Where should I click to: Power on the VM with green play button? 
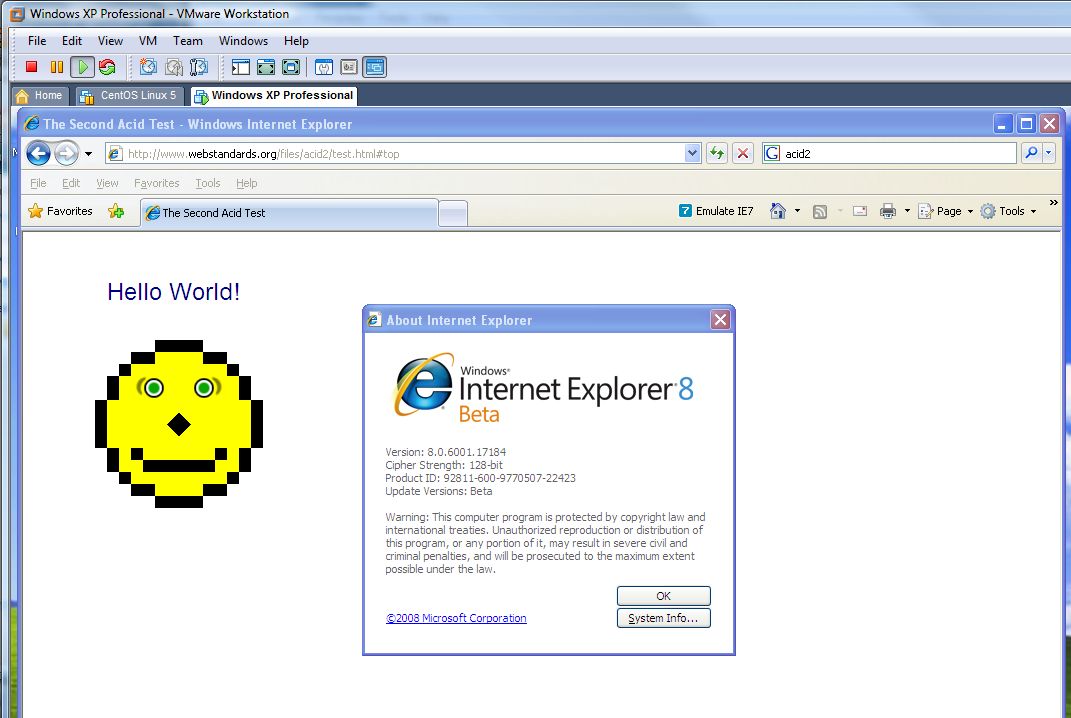(x=83, y=67)
